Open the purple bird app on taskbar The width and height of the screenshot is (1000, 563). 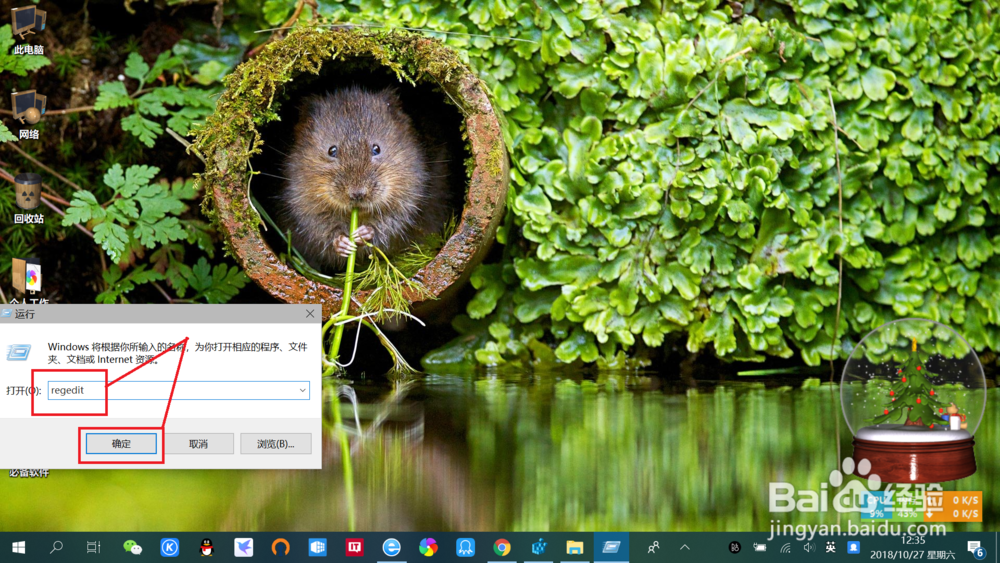pos(244,547)
